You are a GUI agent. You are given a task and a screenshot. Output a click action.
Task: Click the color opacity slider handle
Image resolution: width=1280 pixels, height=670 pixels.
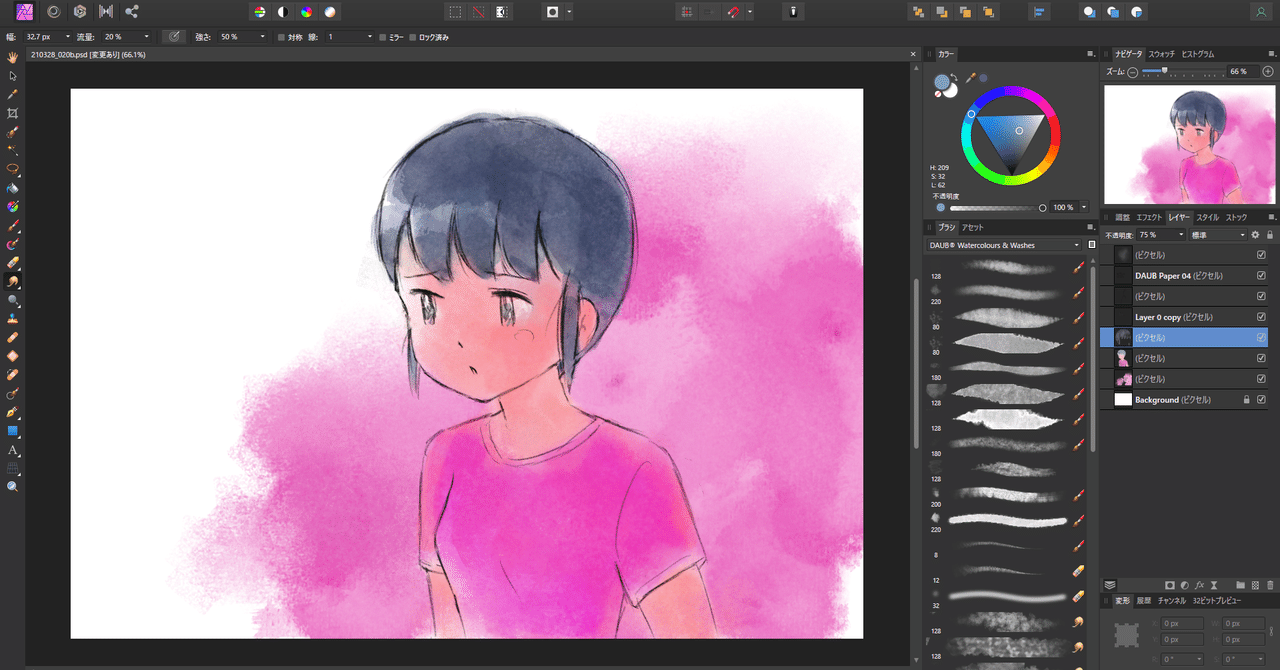pos(1043,207)
